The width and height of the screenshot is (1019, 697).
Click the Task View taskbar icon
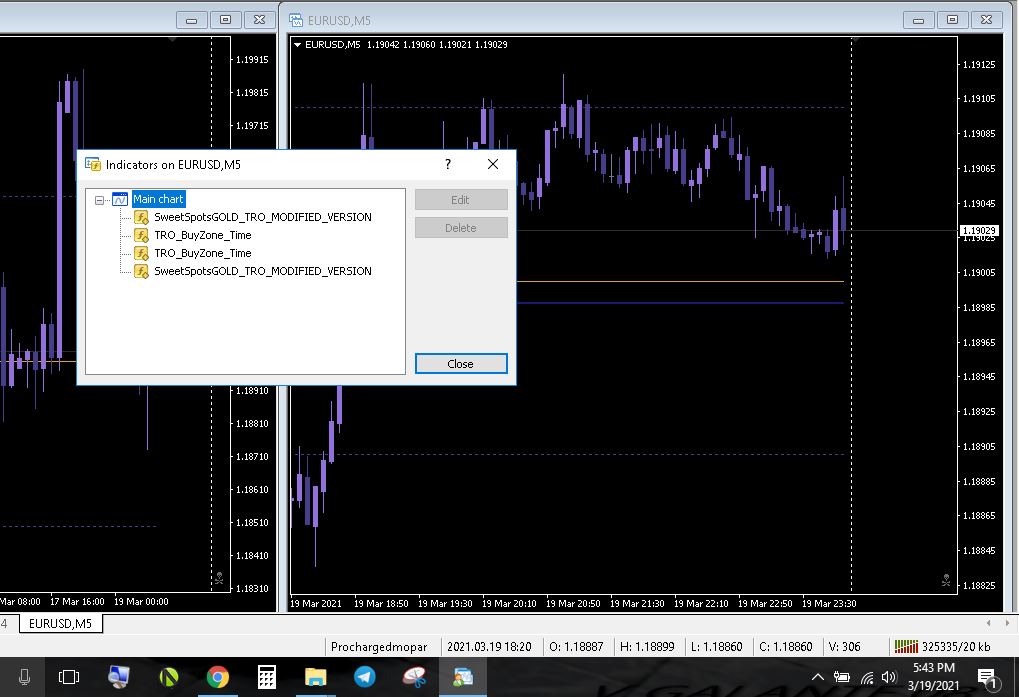coord(69,677)
